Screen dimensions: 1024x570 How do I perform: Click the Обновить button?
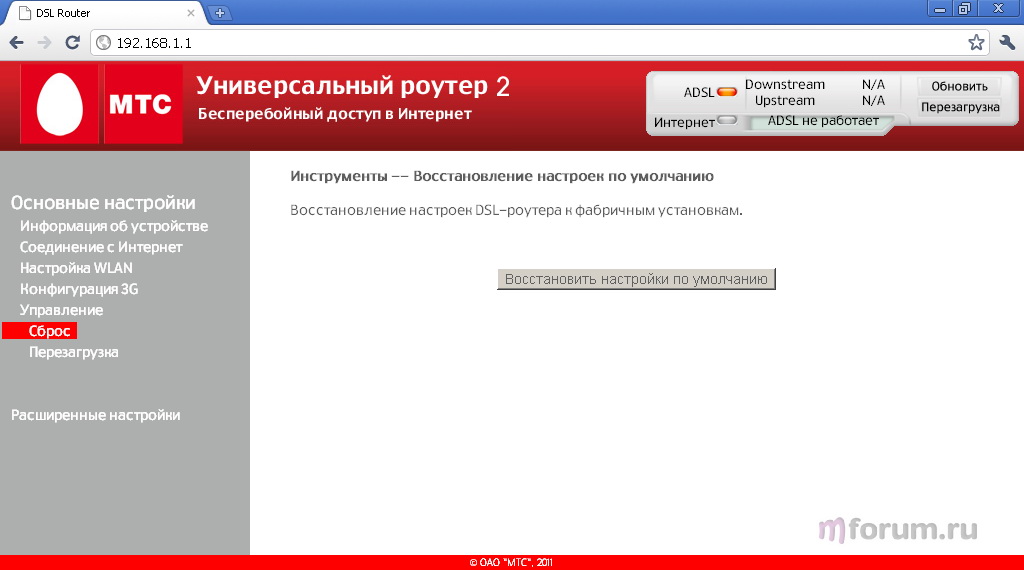(x=959, y=86)
